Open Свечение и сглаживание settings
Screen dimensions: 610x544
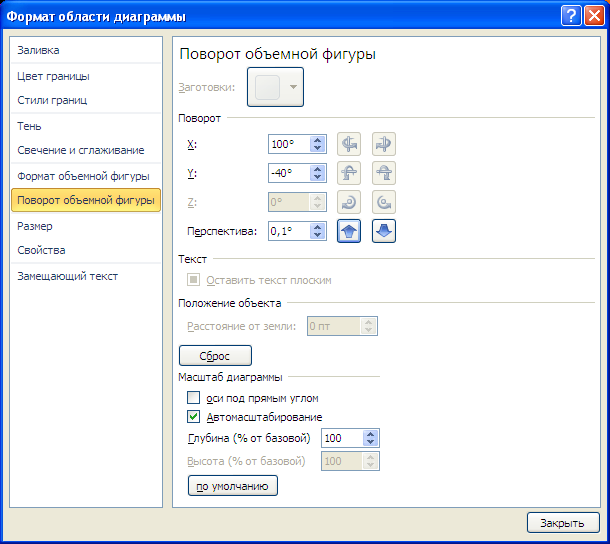coord(86,150)
